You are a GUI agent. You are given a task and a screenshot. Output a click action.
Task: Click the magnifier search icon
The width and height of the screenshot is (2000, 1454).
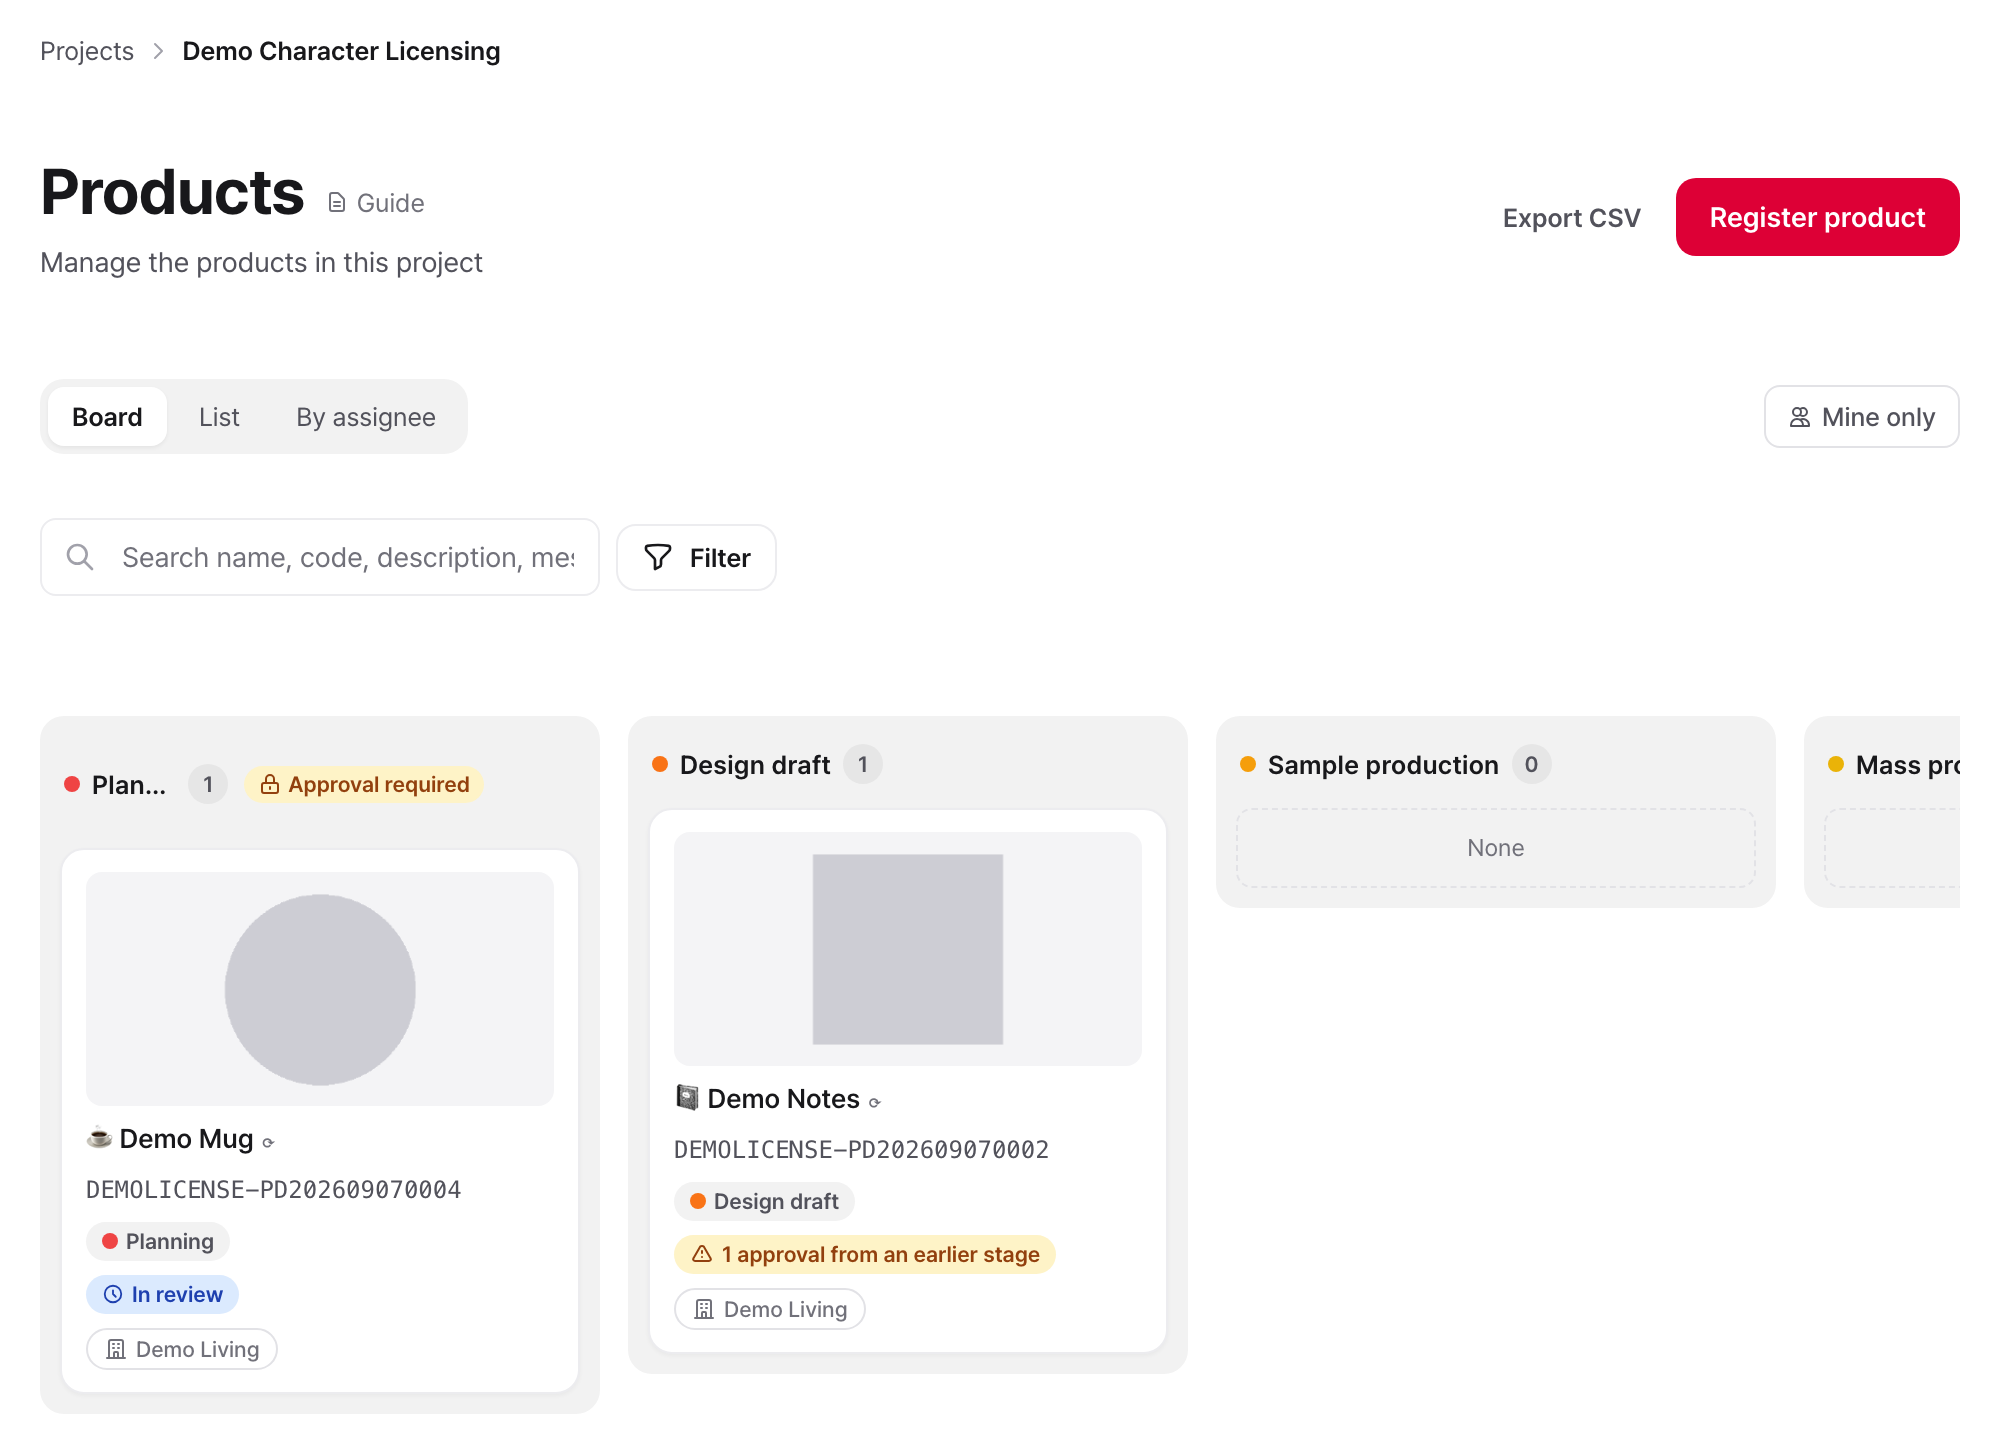[80, 557]
